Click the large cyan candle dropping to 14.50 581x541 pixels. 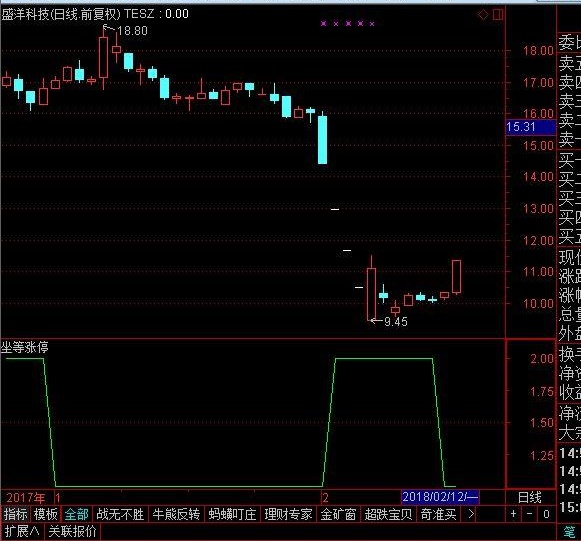point(322,139)
